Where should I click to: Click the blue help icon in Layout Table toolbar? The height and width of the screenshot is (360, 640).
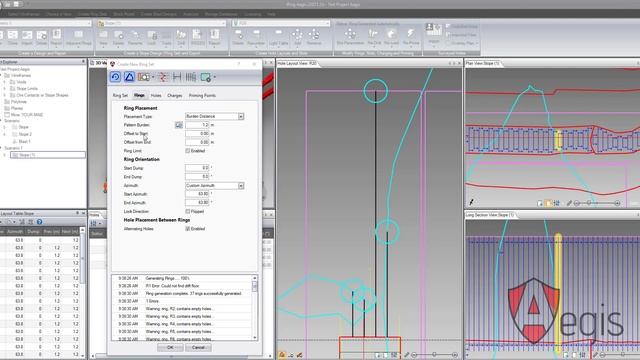click(x=40, y=222)
